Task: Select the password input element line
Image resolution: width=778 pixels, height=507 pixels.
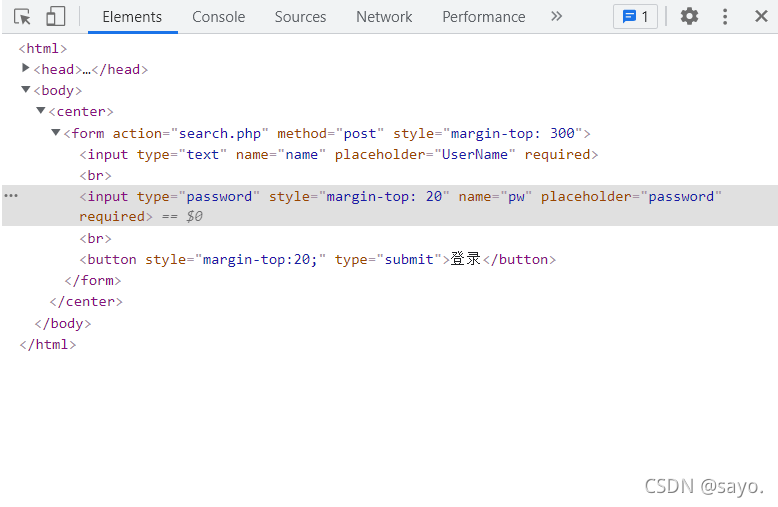Action: click(389, 206)
